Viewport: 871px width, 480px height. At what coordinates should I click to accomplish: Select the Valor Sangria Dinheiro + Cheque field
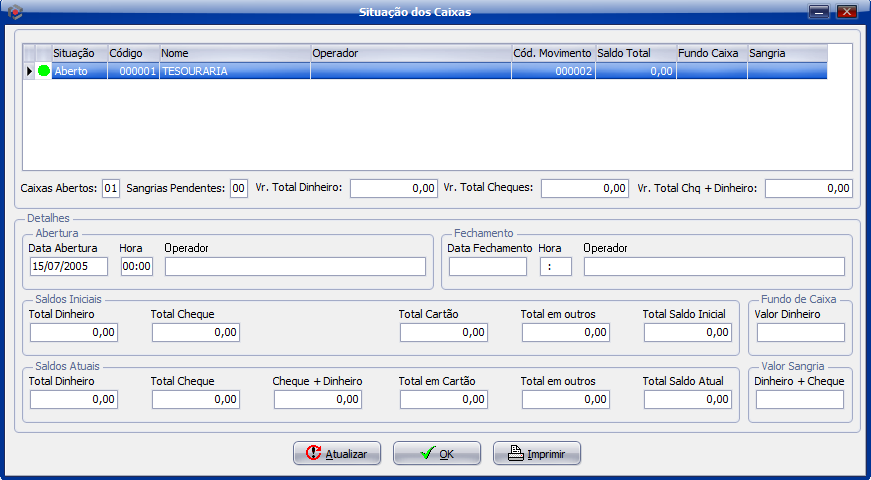point(800,399)
